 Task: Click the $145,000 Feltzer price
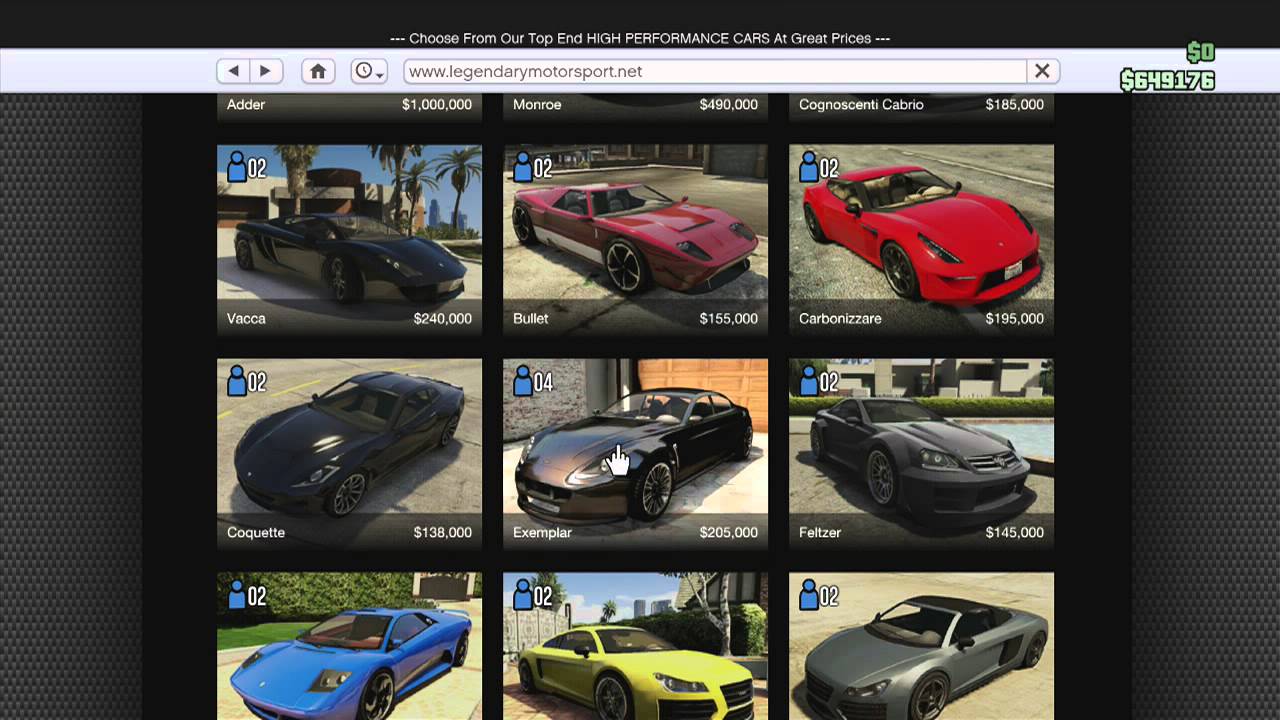(x=1015, y=532)
